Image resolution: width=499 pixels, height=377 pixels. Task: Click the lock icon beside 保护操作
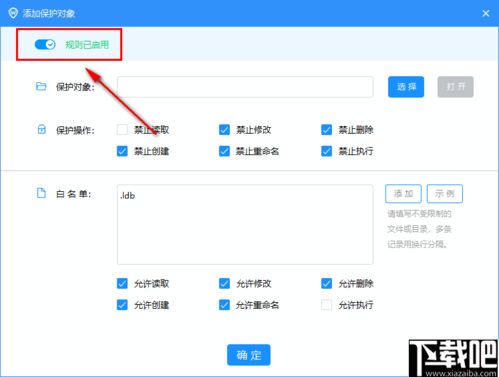[x=41, y=129]
